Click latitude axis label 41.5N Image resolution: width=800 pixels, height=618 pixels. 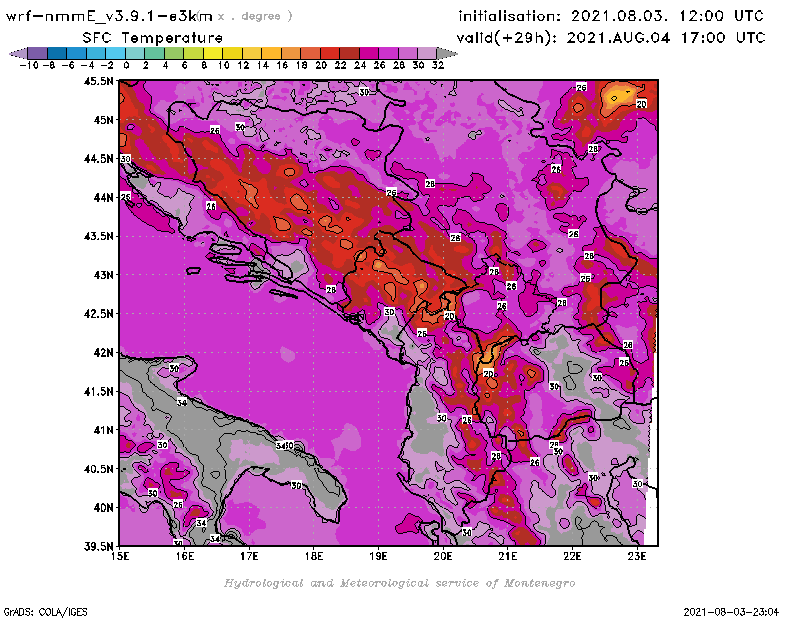99,391
